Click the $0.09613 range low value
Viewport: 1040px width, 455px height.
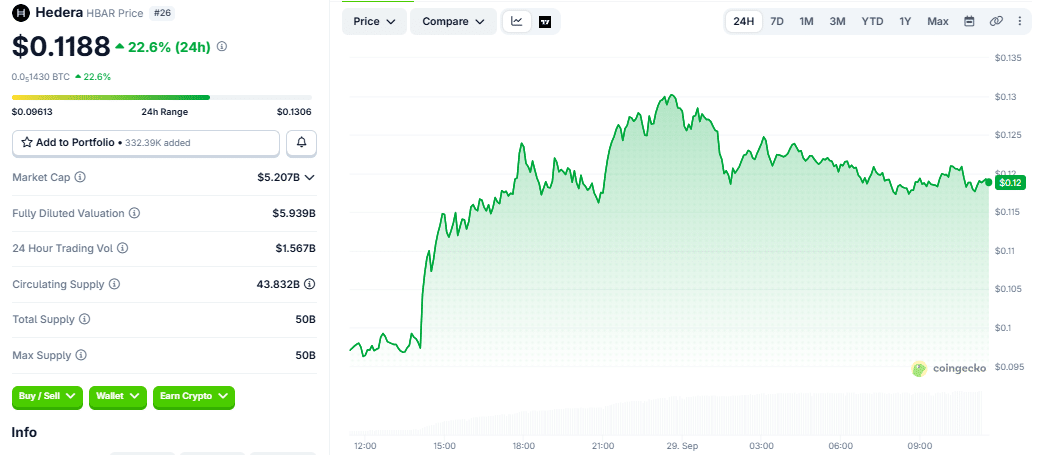click(x=32, y=112)
